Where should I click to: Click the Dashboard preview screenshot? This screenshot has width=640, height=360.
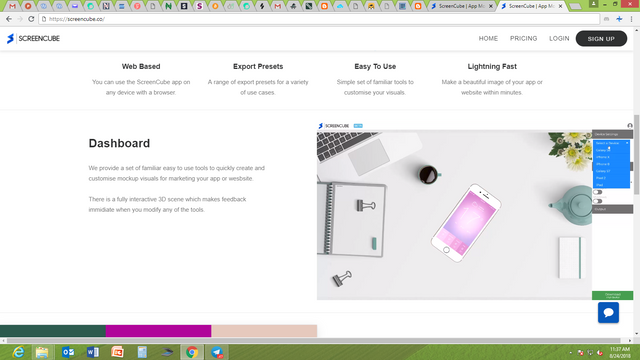click(x=475, y=211)
